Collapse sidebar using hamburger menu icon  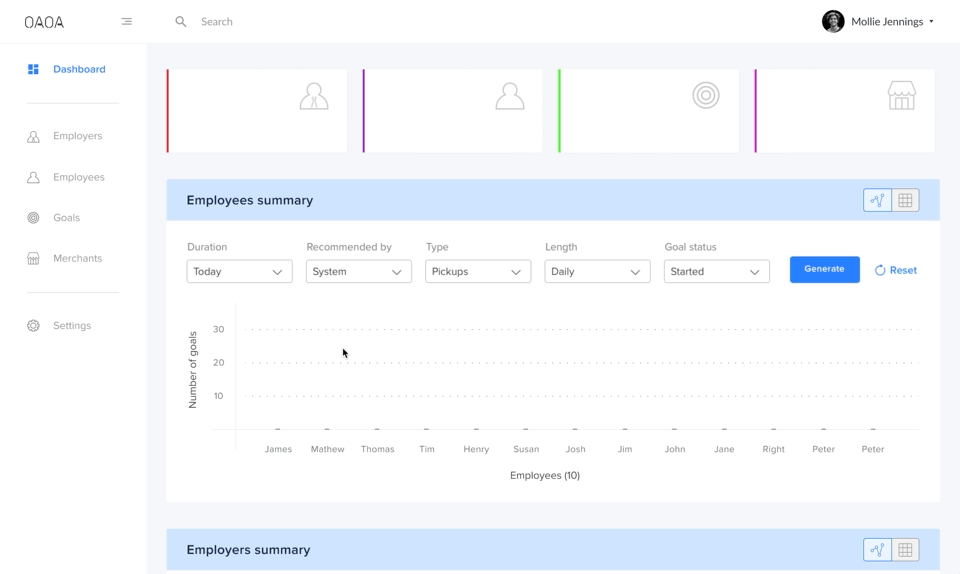[x=126, y=21]
